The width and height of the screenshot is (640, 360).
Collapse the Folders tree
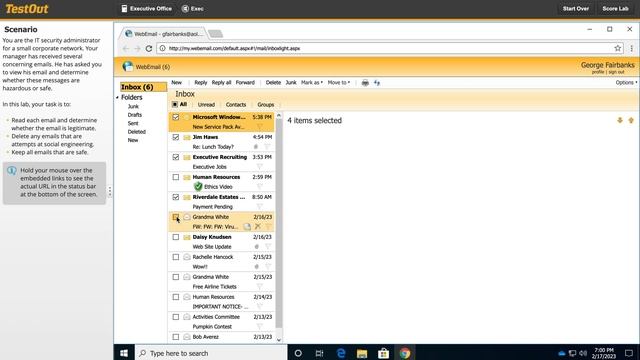[x=117, y=98]
